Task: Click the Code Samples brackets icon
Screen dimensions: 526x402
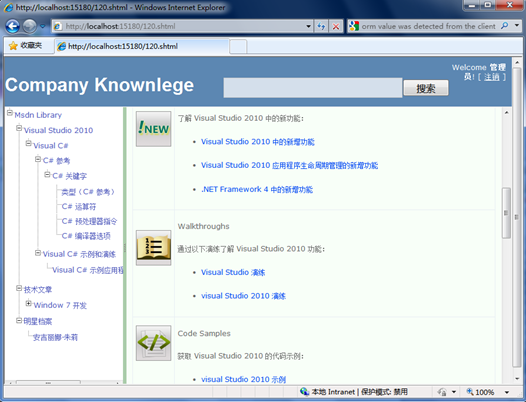Action: tap(154, 343)
